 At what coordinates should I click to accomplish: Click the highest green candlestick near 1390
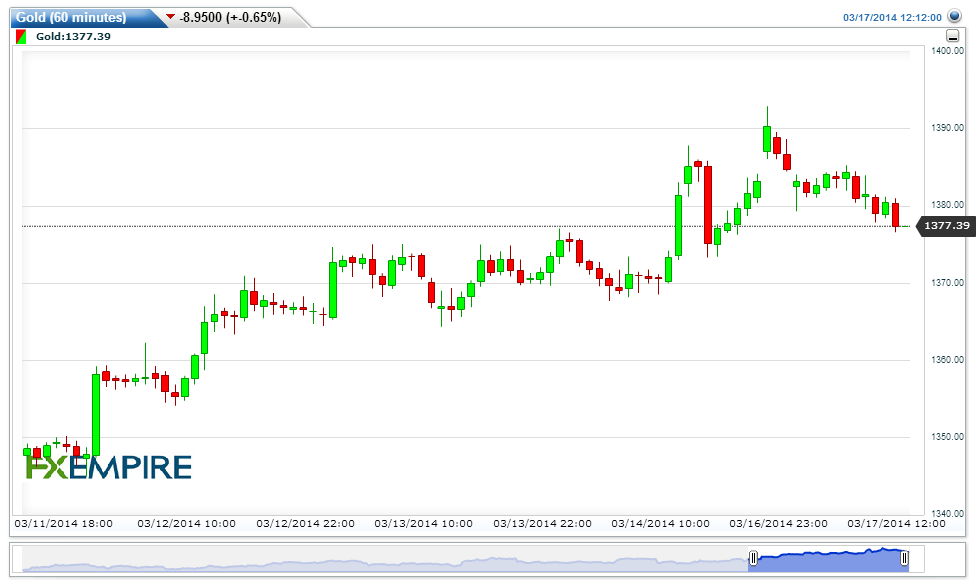(767, 139)
